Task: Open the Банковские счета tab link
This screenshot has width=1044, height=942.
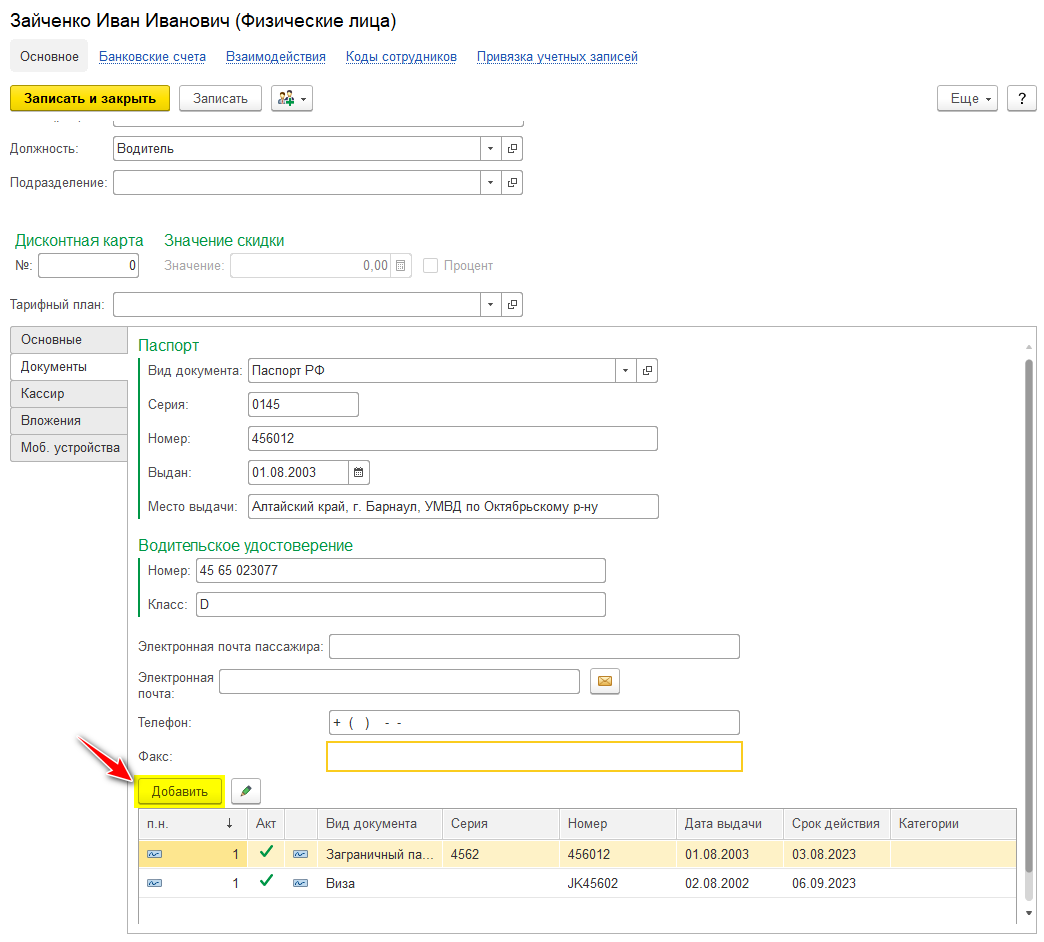Action: tap(152, 57)
